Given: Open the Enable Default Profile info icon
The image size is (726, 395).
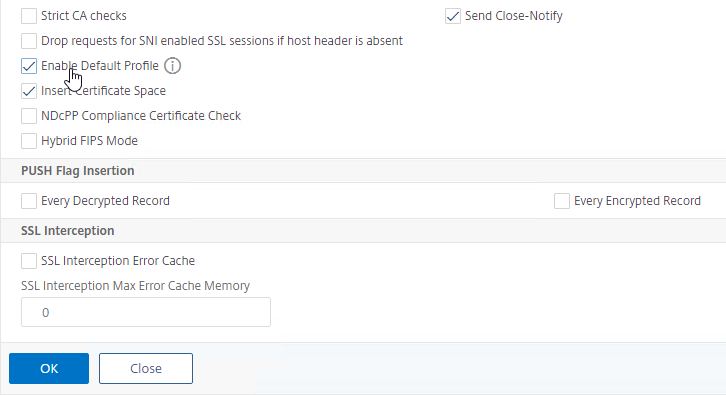Looking at the screenshot, I should coord(173,66).
